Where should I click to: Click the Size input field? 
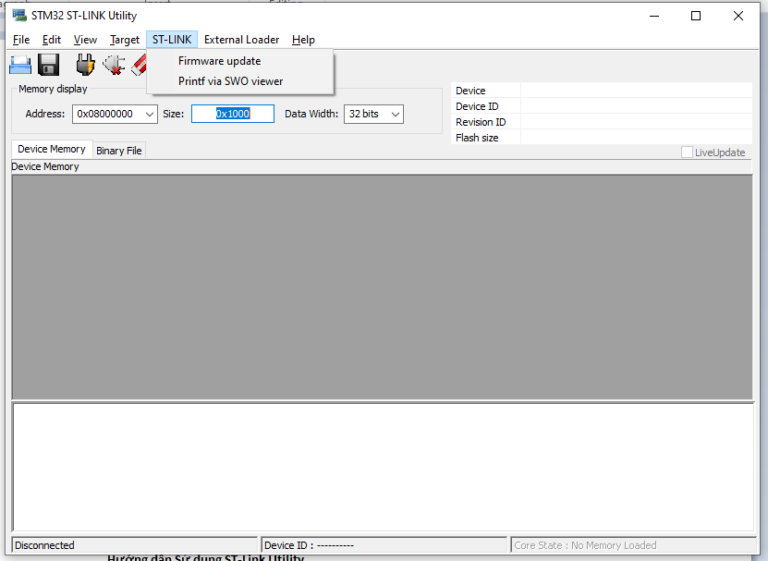(232, 114)
